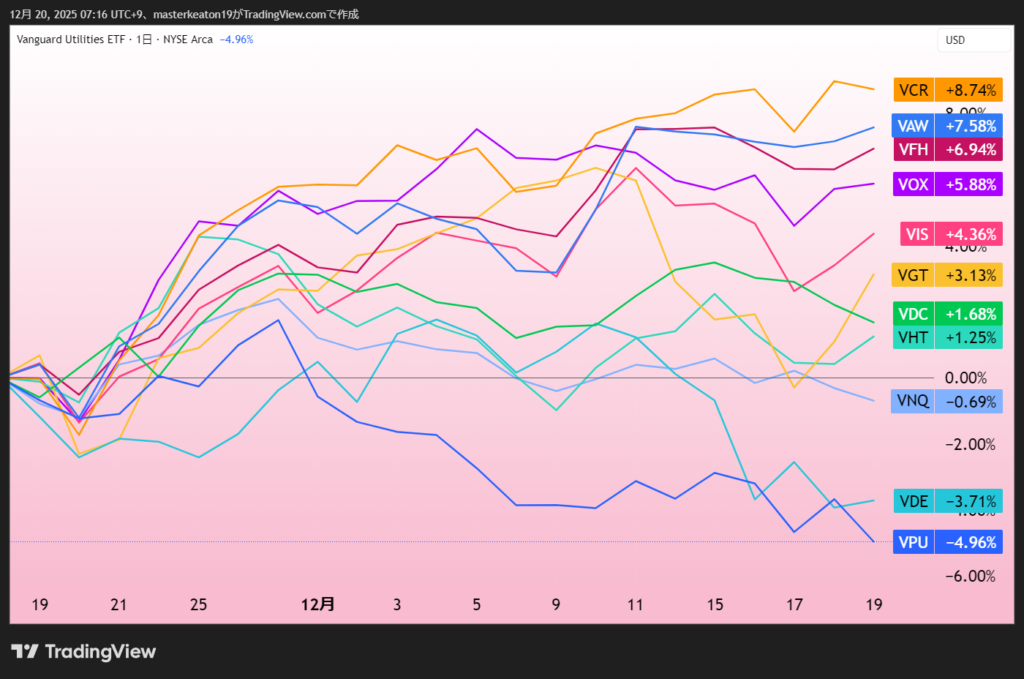Select the orange VCR series label

[x=913, y=90]
